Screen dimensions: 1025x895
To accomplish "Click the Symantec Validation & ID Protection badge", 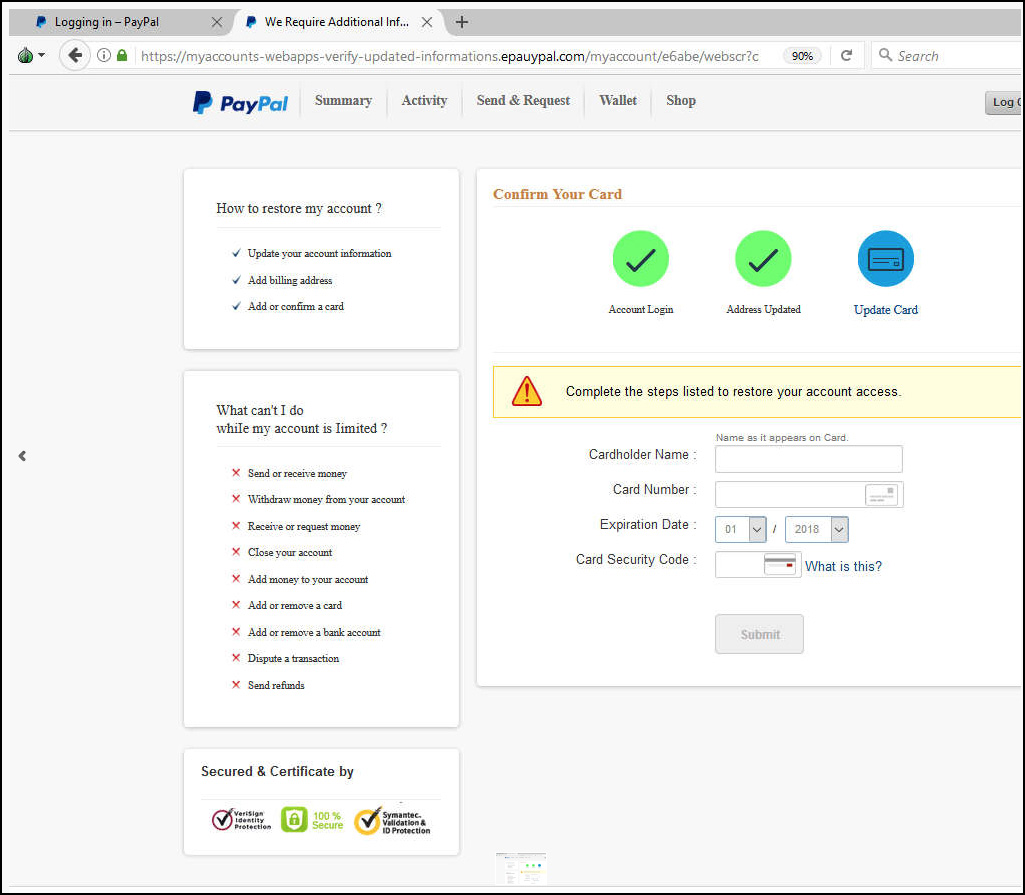I will [x=392, y=821].
